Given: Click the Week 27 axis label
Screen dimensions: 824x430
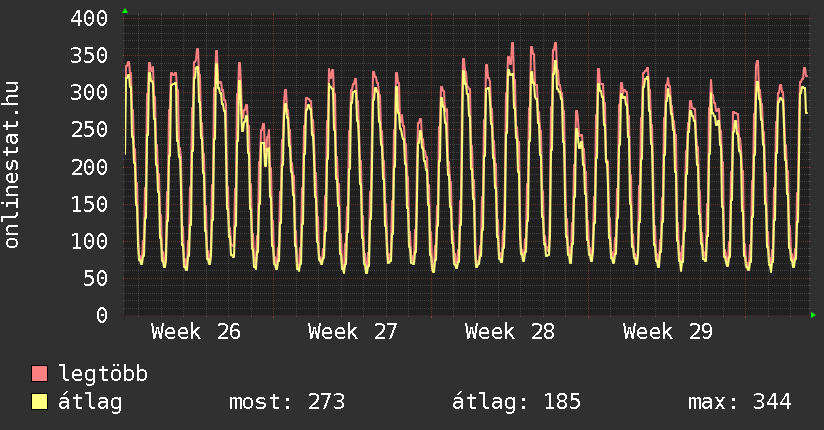Looking at the screenshot, I should [353, 332].
